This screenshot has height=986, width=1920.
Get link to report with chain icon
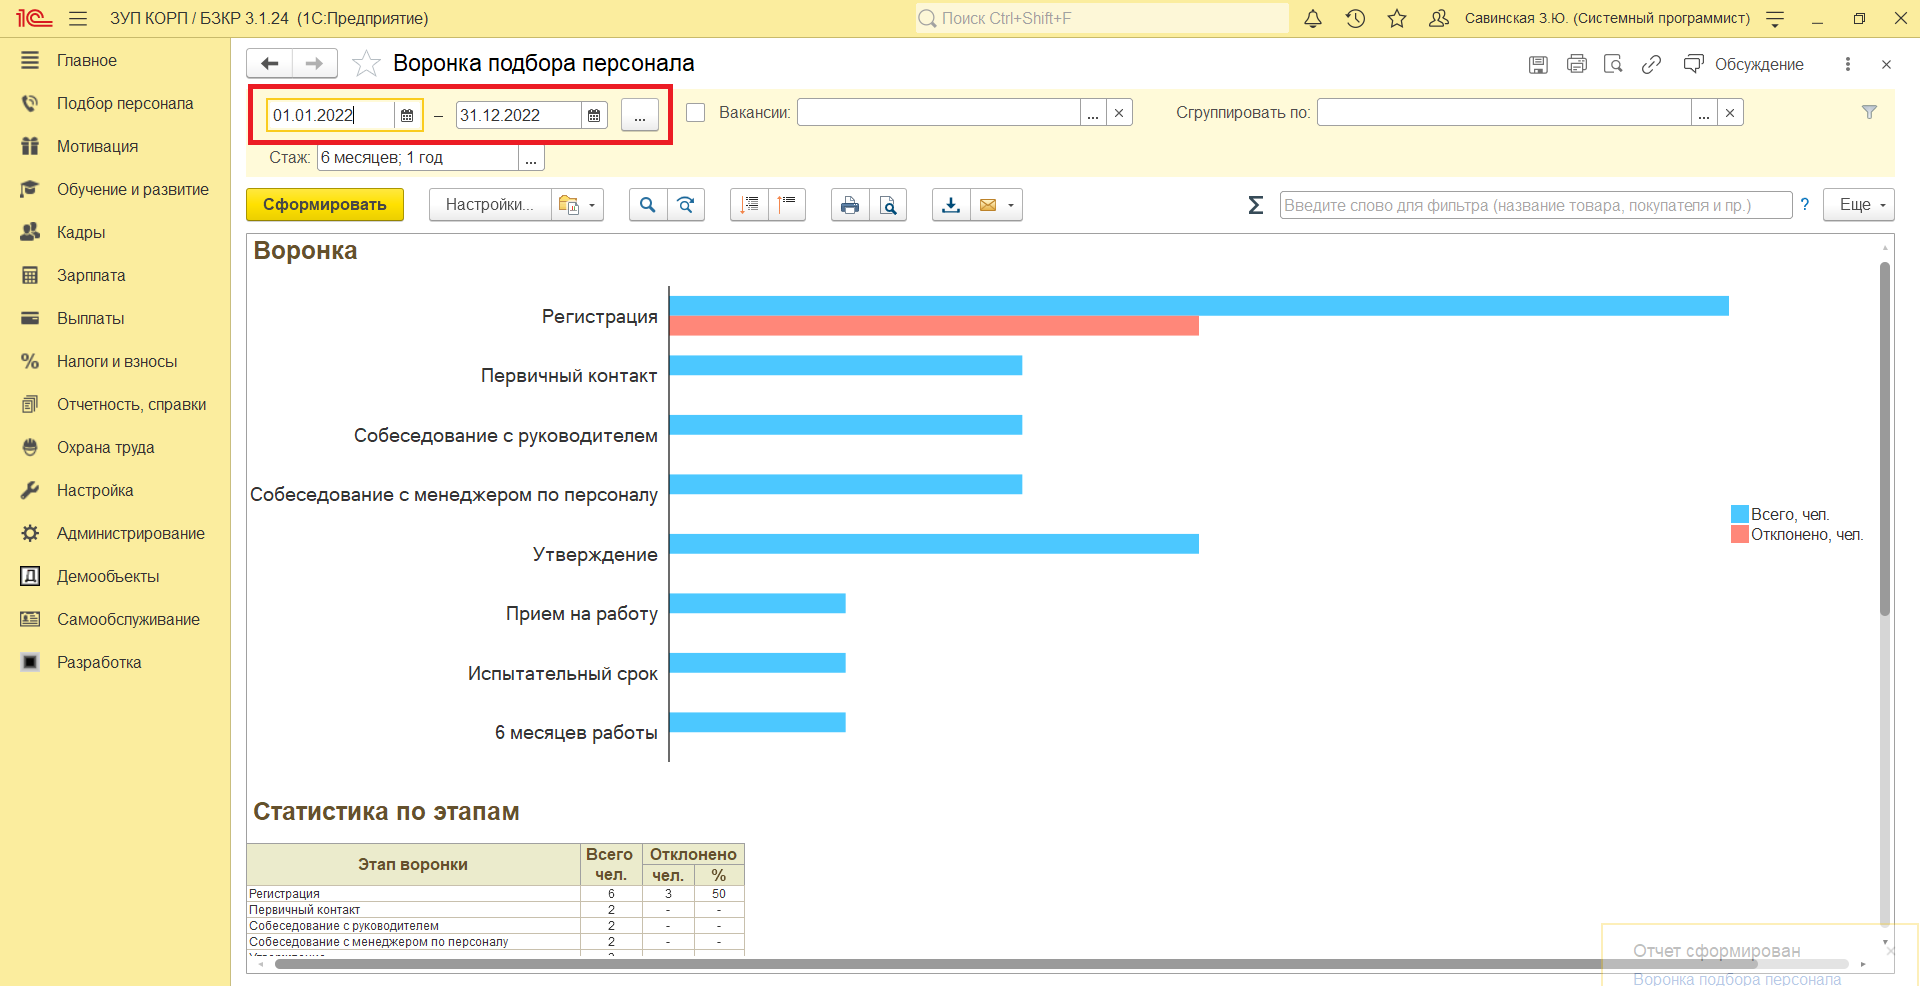point(1651,65)
